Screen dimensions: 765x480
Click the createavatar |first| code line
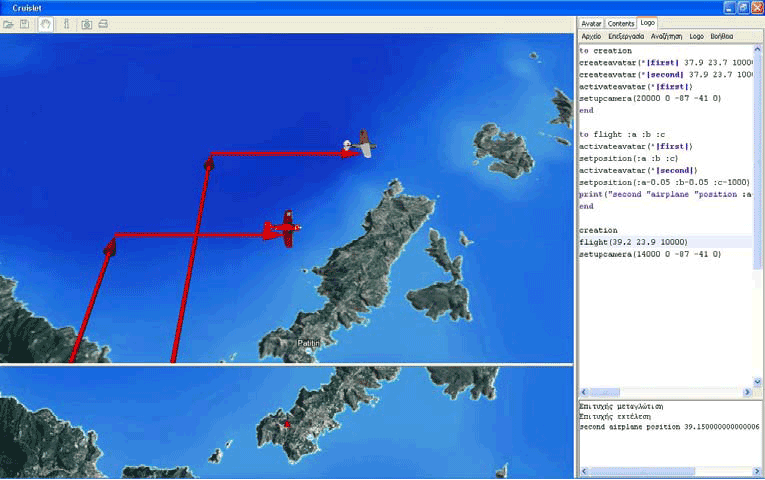tap(666, 63)
